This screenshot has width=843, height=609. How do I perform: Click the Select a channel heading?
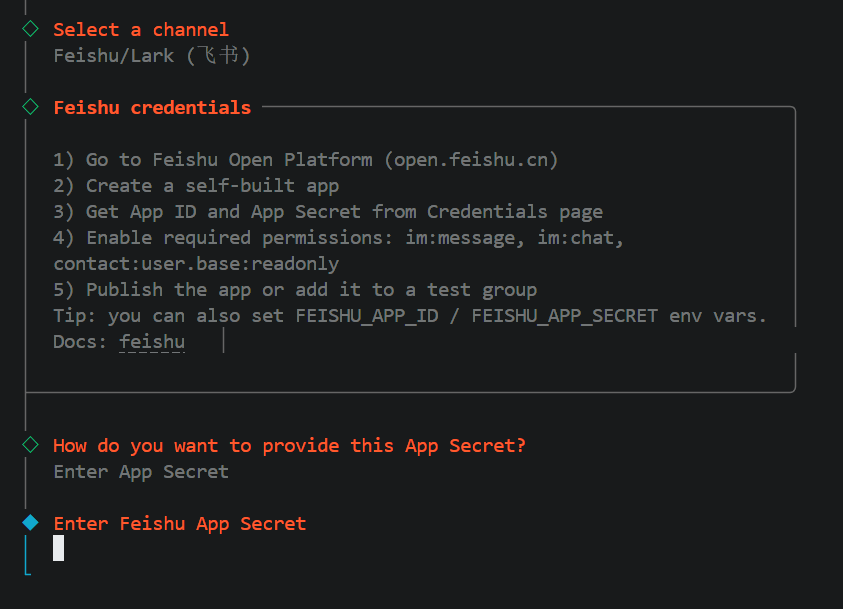(141, 30)
